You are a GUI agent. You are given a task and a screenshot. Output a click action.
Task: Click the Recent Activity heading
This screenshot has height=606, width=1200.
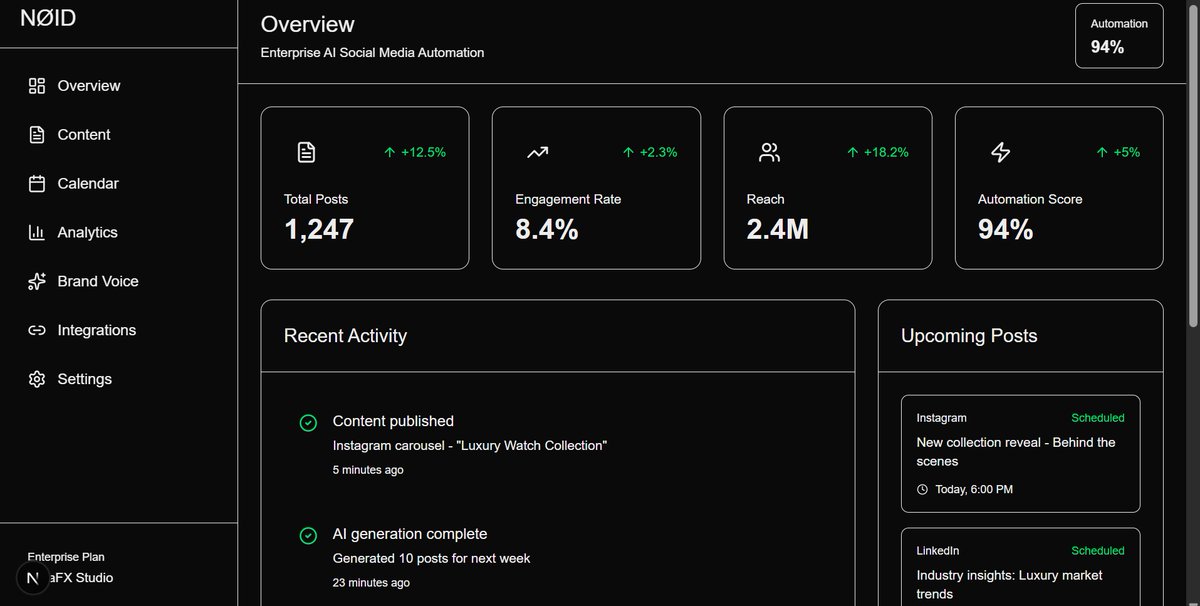tap(345, 336)
